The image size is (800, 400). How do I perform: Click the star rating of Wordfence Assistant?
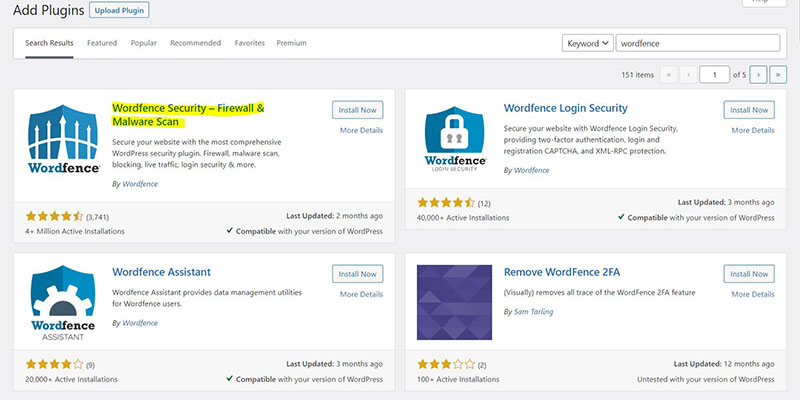click(x=54, y=364)
